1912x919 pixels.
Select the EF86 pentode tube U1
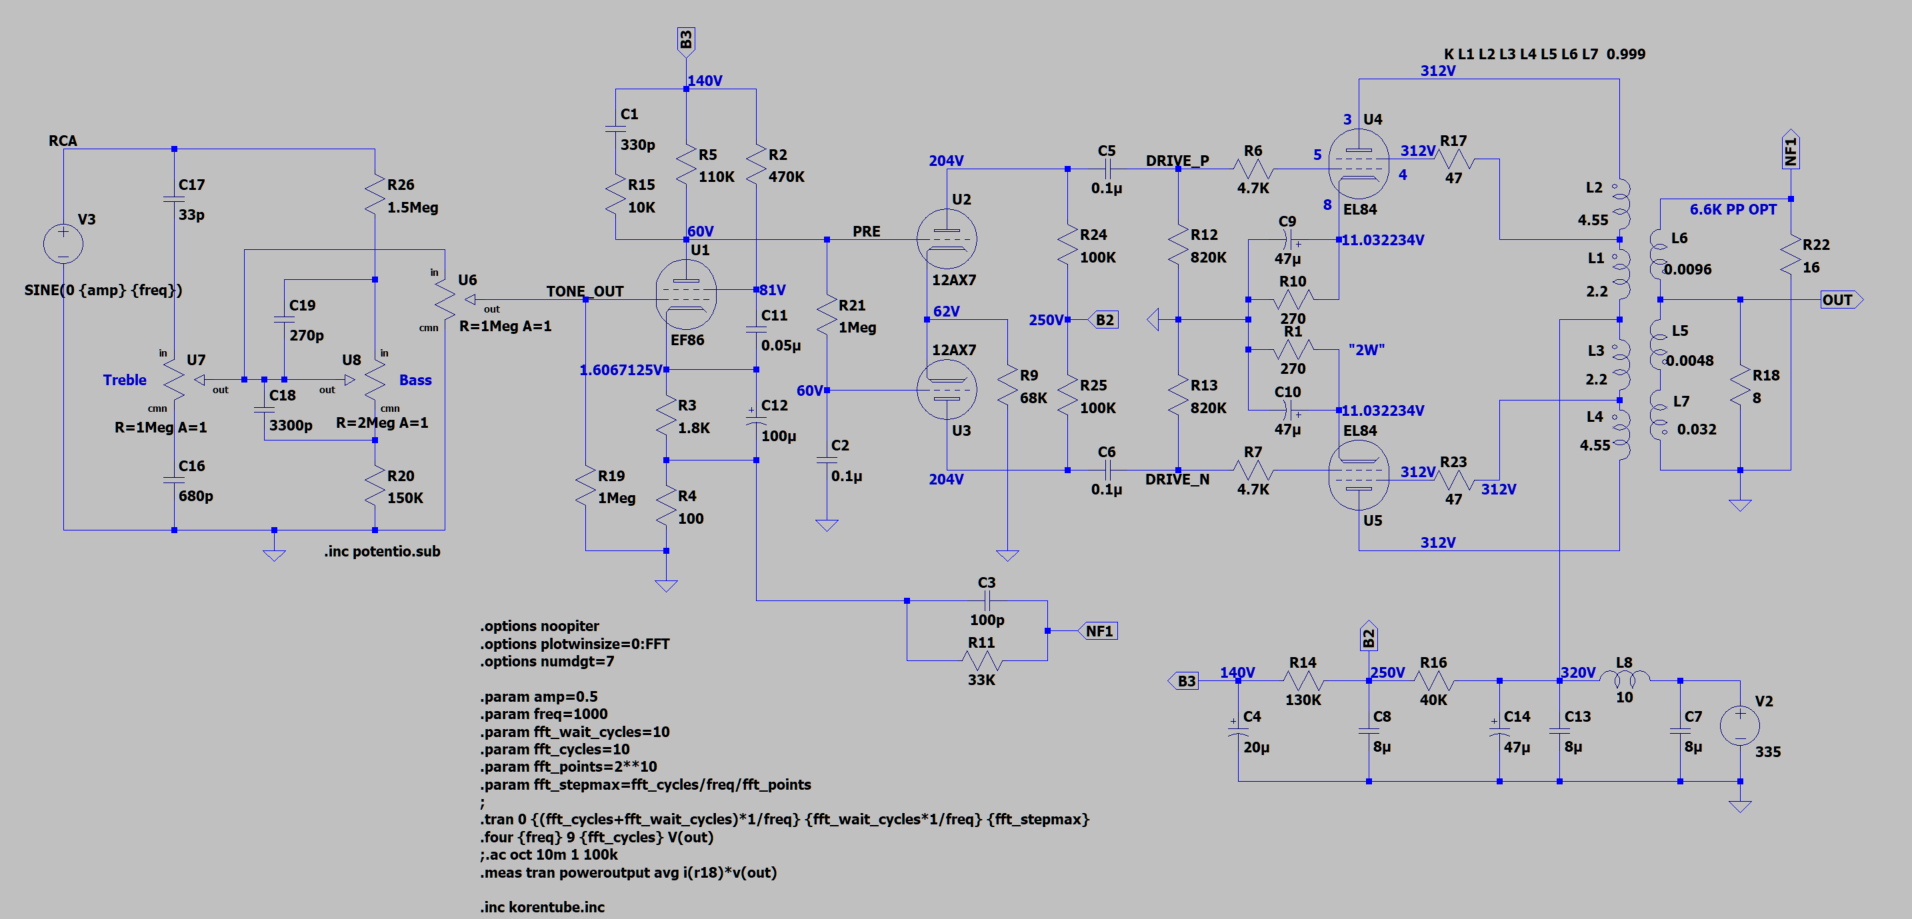(x=686, y=294)
